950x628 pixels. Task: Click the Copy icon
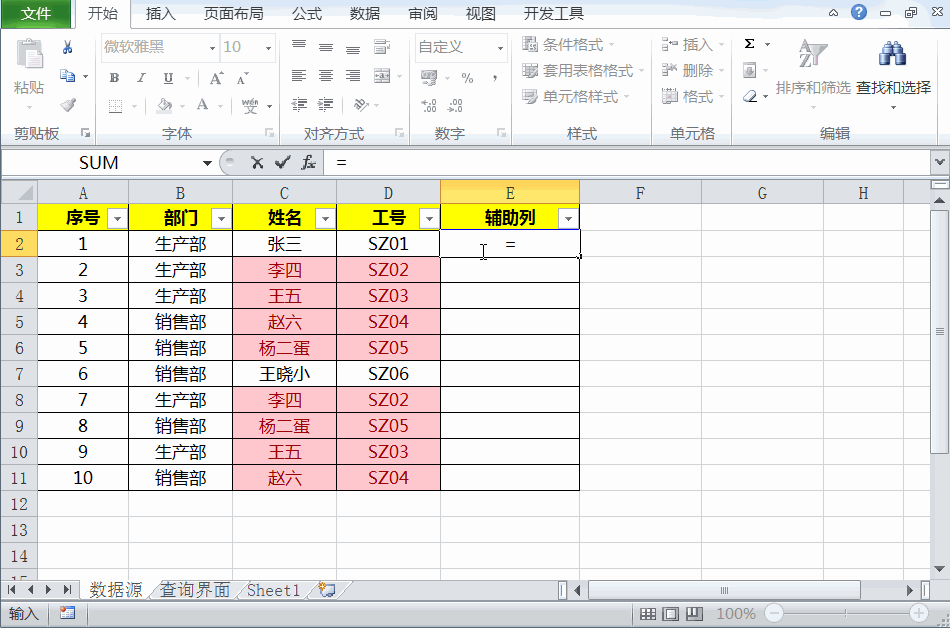tap(67, 76)
